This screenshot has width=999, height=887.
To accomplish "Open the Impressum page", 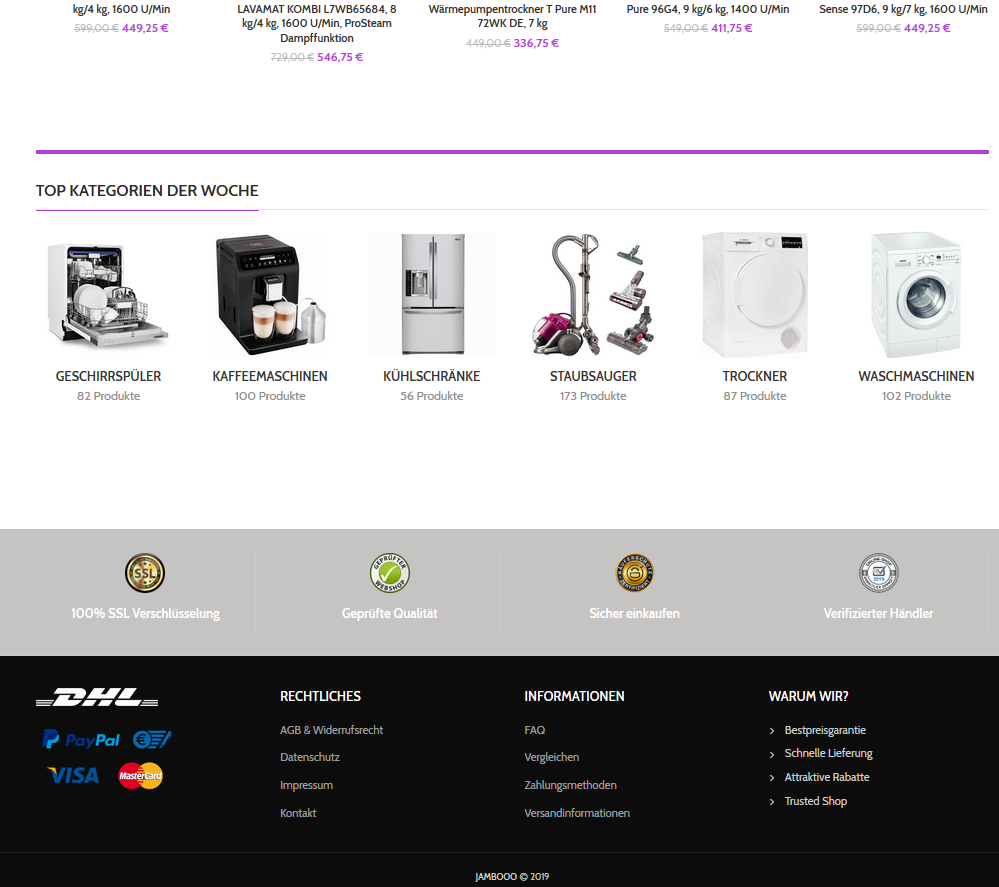I will [306, 785].
